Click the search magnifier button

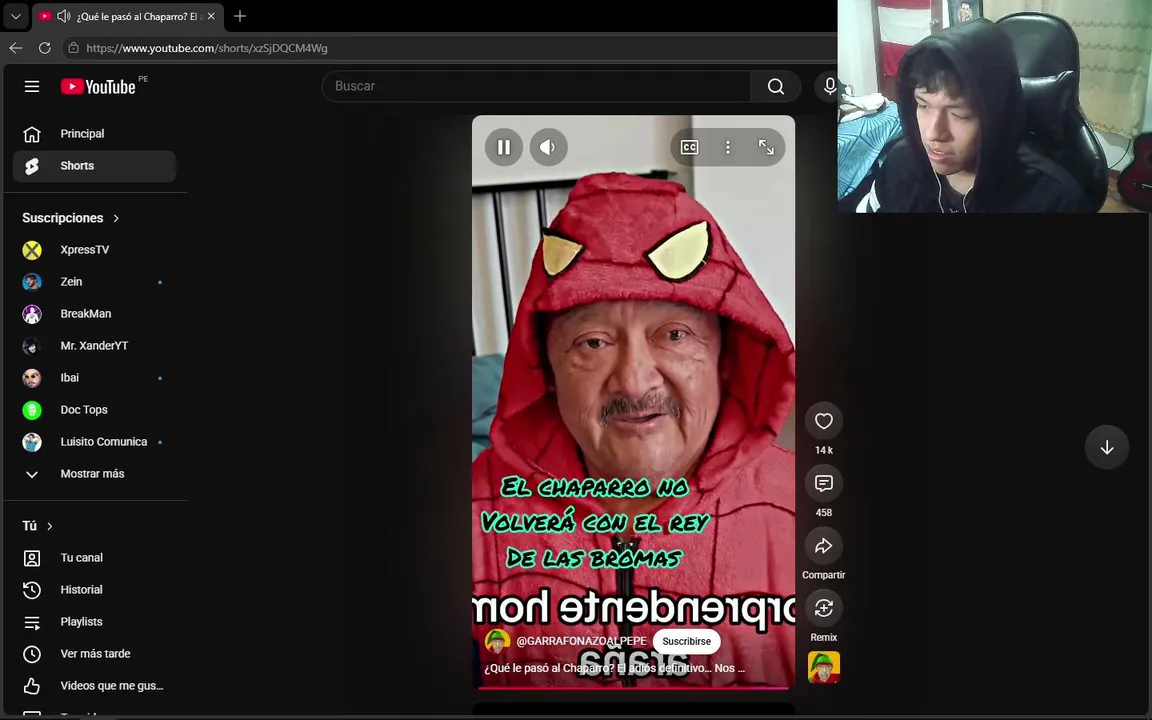click(x=775, y=86)
